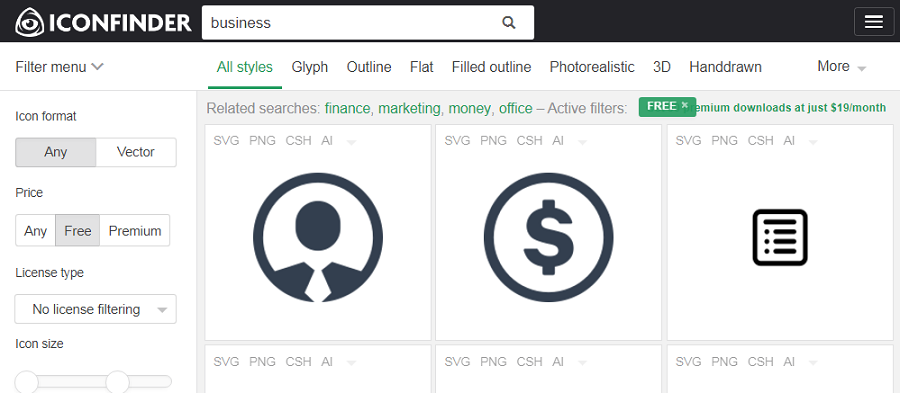Viewport: 900px width, 393px height.
Task: Switch to the Glyph style tab
Action: (309, 67)
